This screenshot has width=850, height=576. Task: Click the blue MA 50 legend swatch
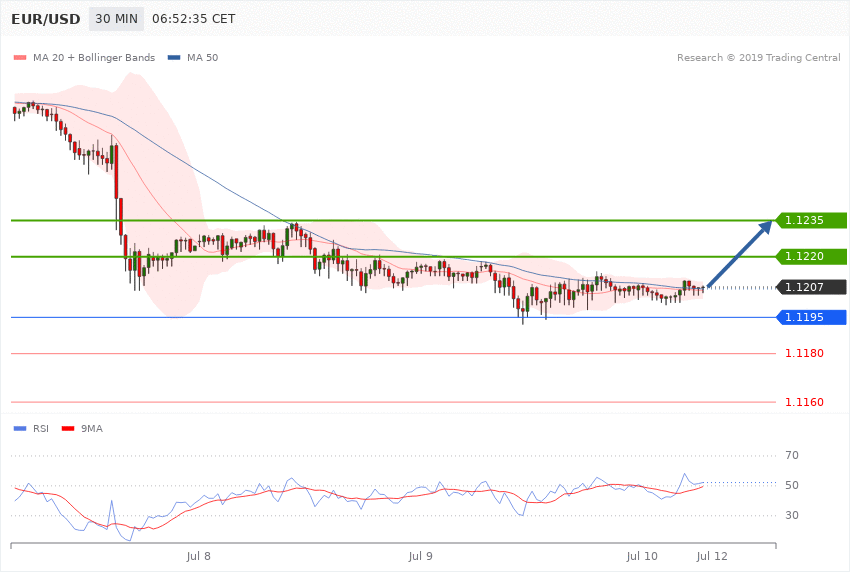pyautogui.click(x=174, y=57)
